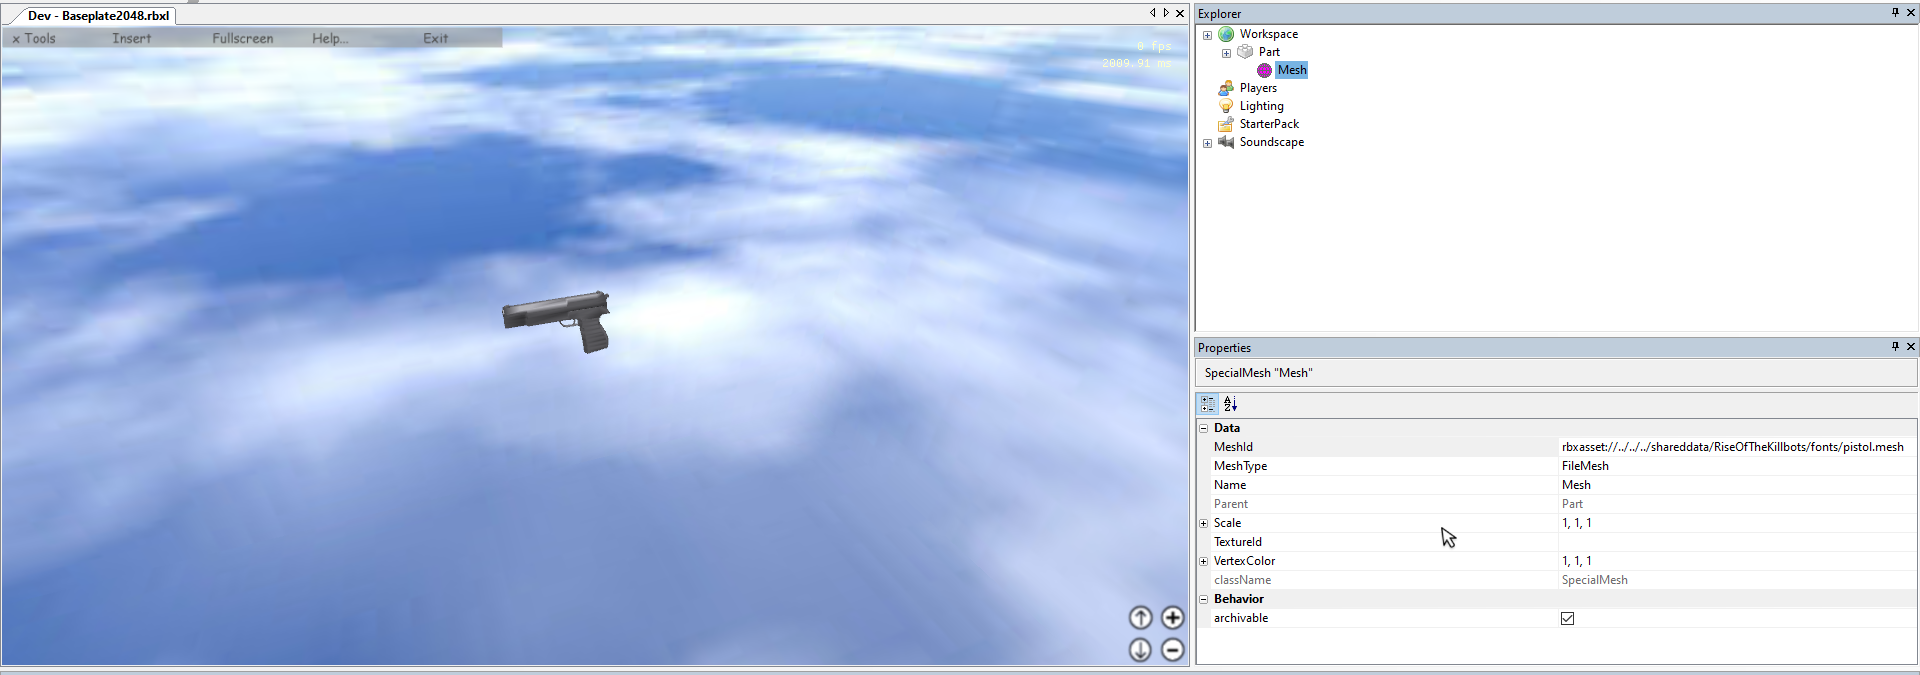The height and width of the screenshot is (675, 1920).
Task: Click the camera zoom out minus button
Action: [1172, 650]
